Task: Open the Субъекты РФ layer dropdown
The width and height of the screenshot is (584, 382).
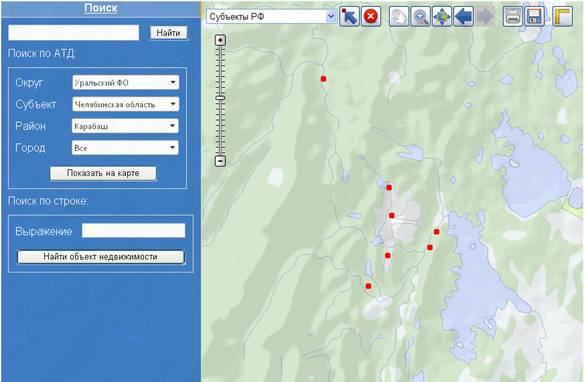Action: pos(272,17)
